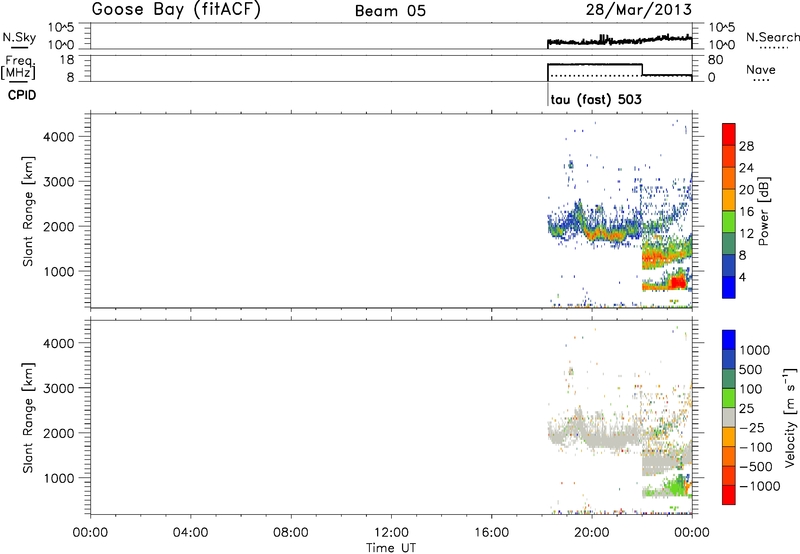This screenshot has height=554, width=800.
Task: Click the "Freq. [MHz]" axis label
Action: coord(18,67)
